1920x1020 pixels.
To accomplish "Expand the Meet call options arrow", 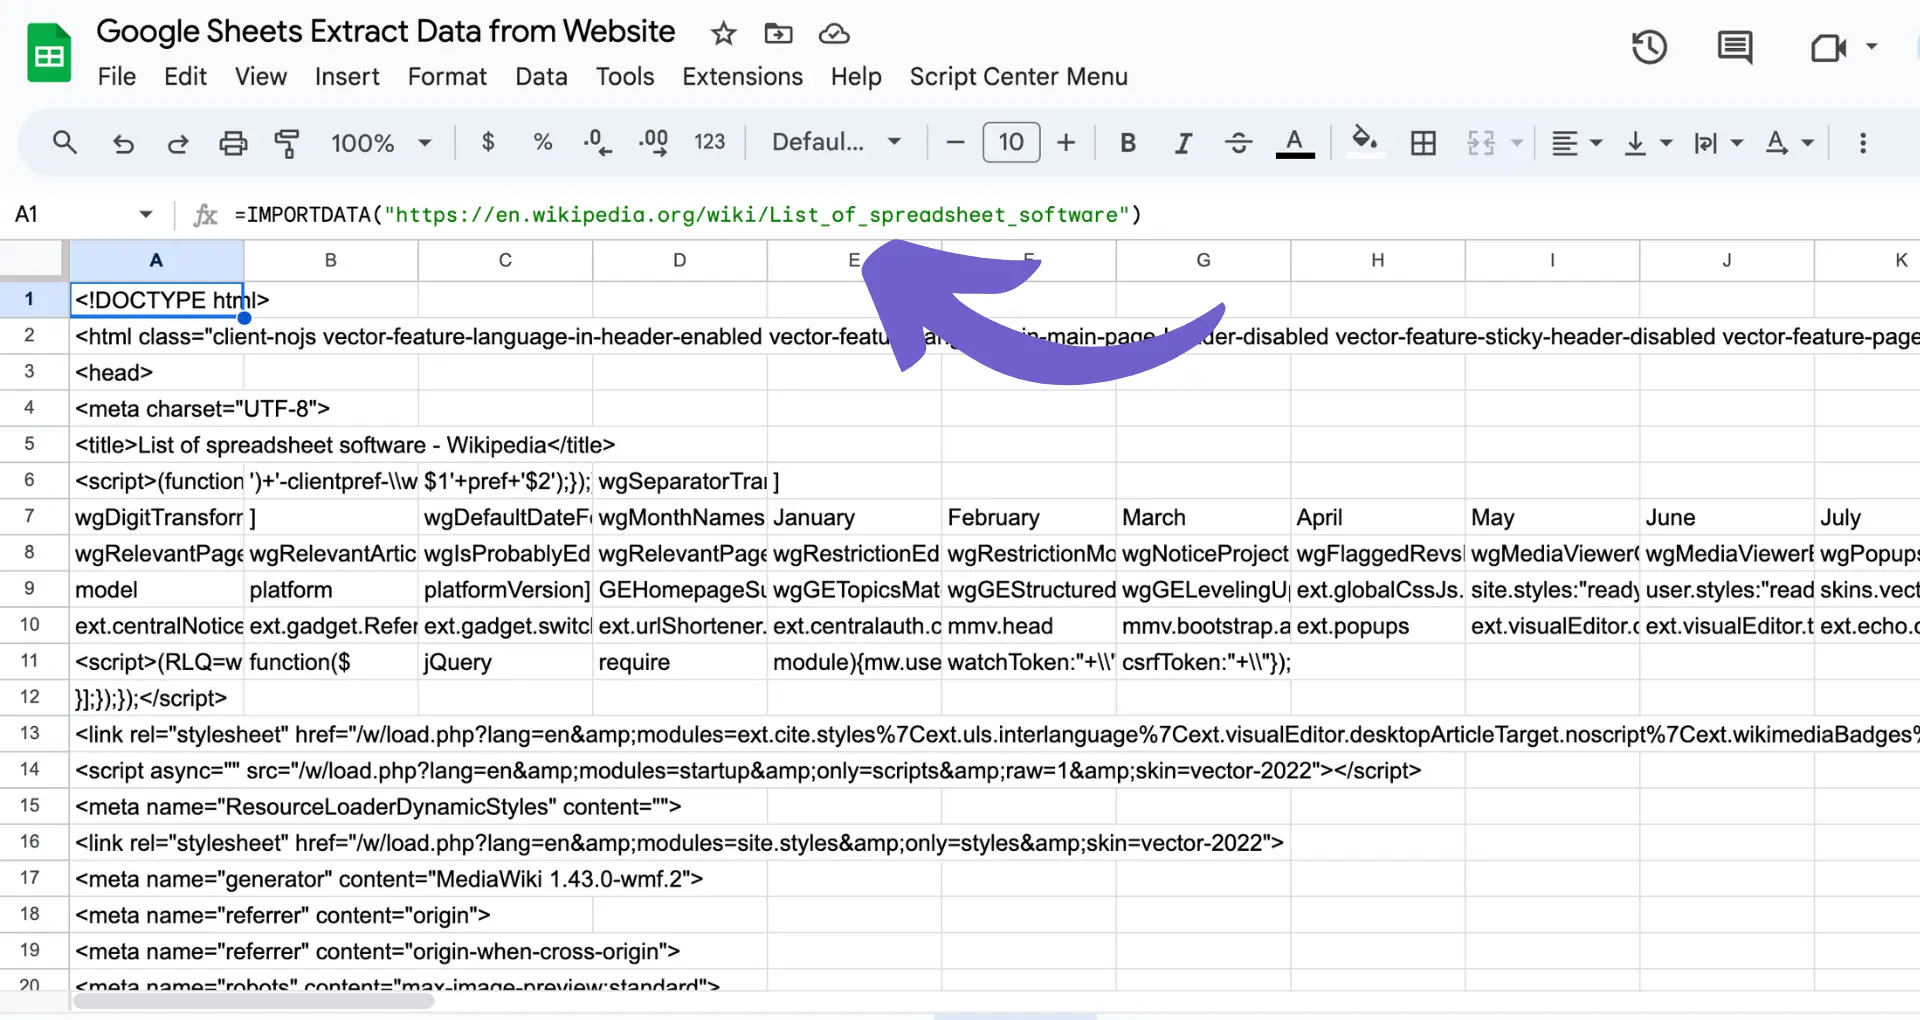I will pyautogui.click(x=1871, y=46).
